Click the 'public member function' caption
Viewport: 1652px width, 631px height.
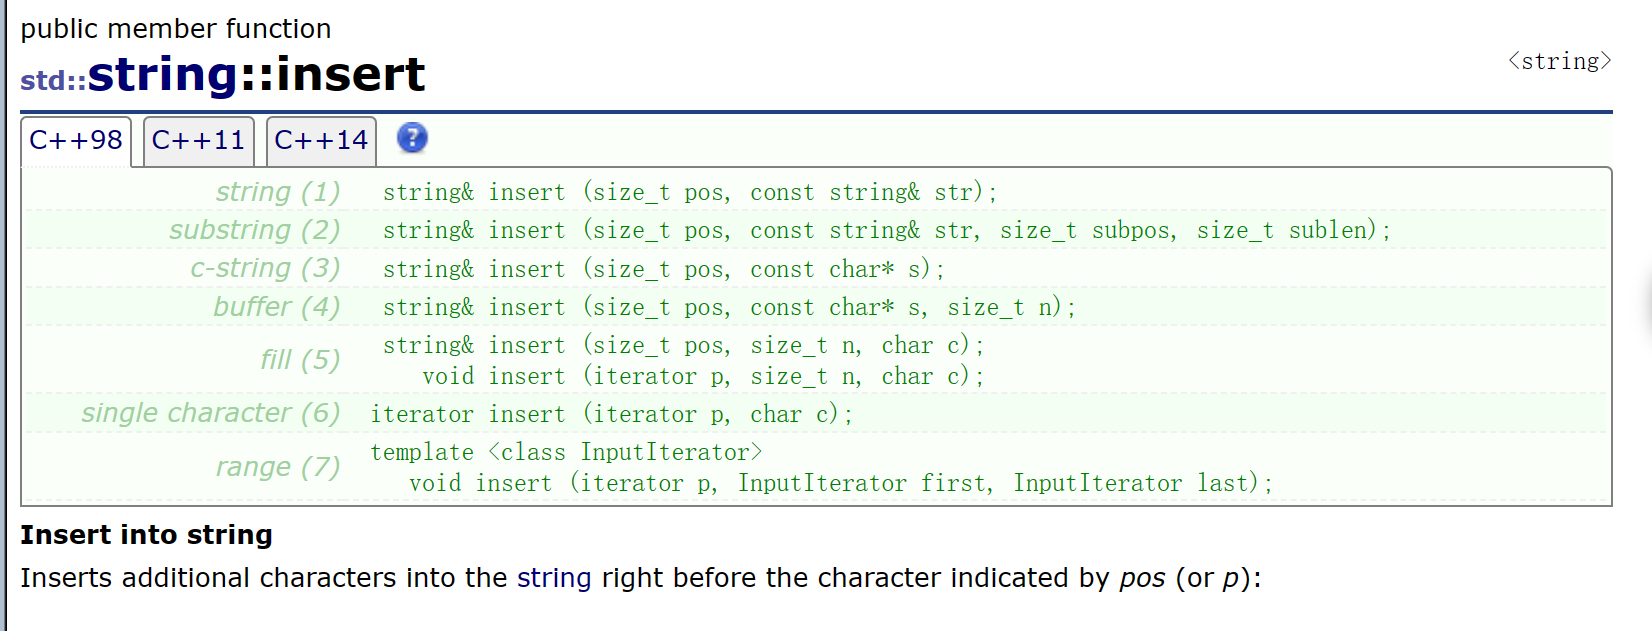coord(176,29)
